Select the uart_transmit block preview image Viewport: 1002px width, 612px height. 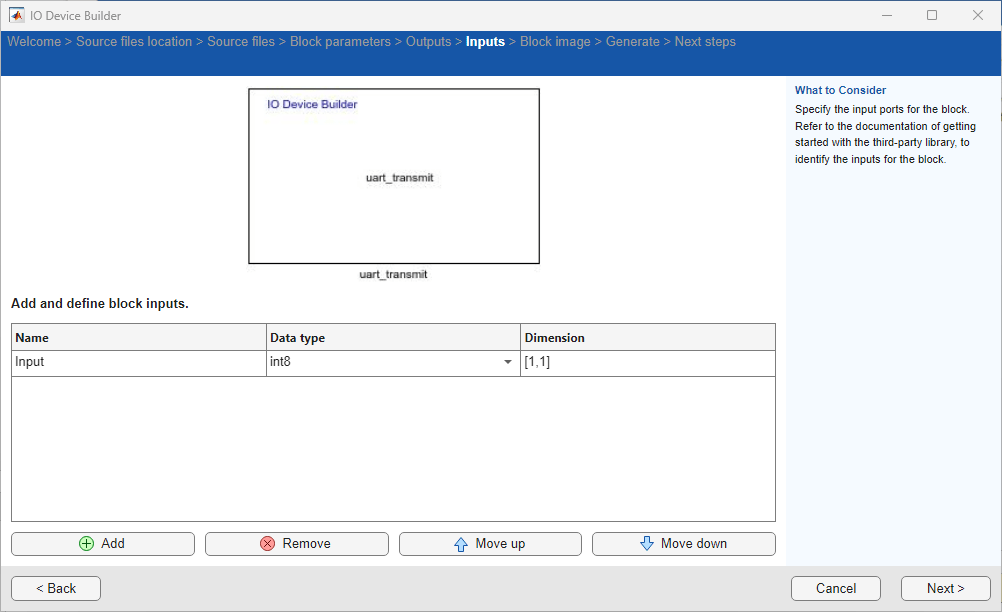(393, 176)
